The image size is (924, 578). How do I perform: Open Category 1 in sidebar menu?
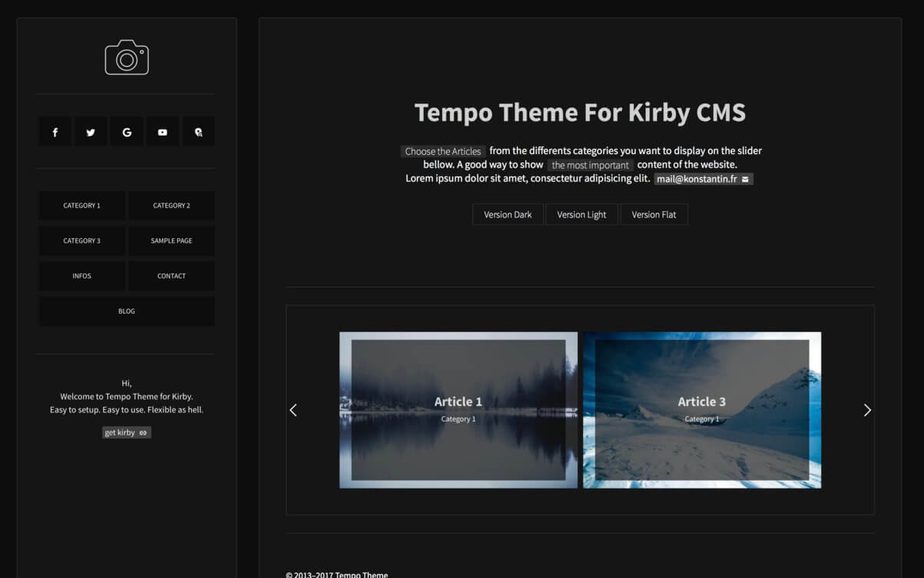pyautogui.click(x=82, y=206)
